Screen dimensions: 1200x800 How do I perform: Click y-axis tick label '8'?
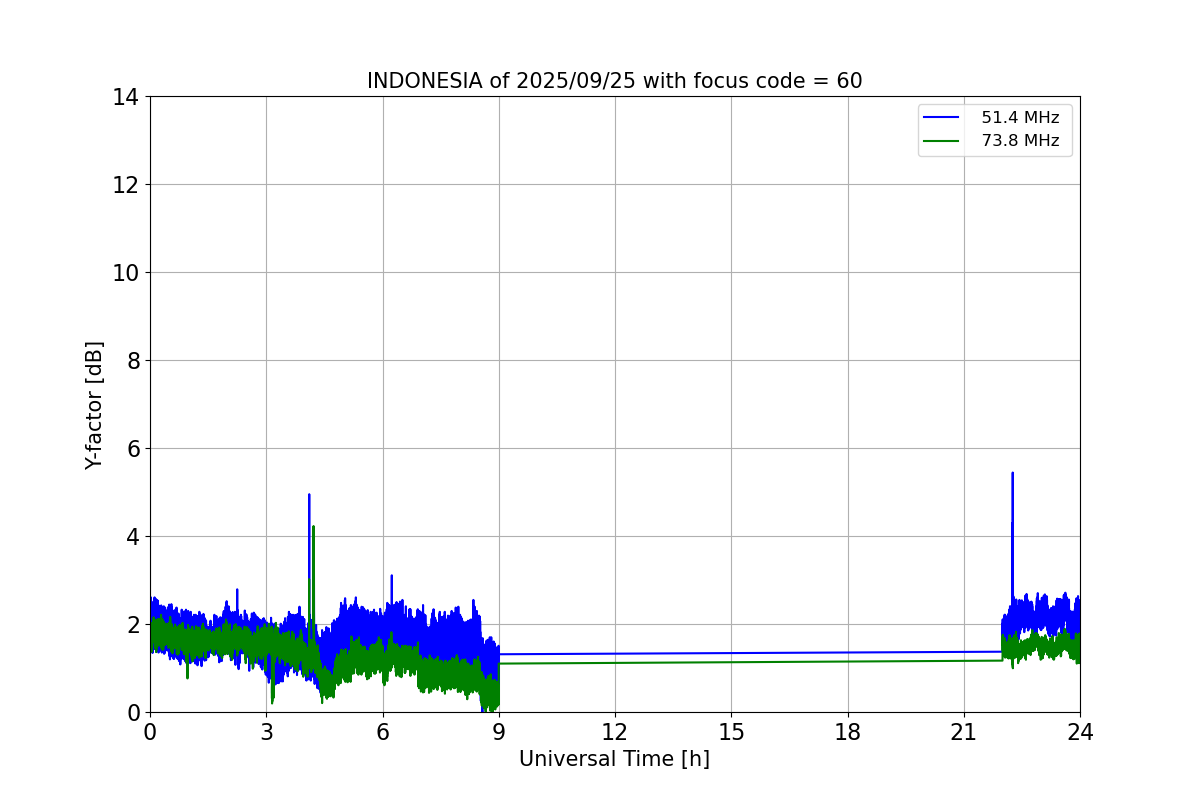[x=132, y=361]
